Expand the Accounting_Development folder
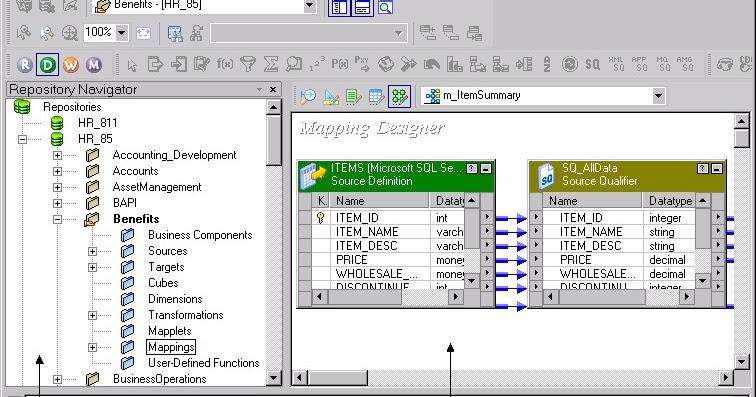This screenshot has height=397, width=756. 57,155
